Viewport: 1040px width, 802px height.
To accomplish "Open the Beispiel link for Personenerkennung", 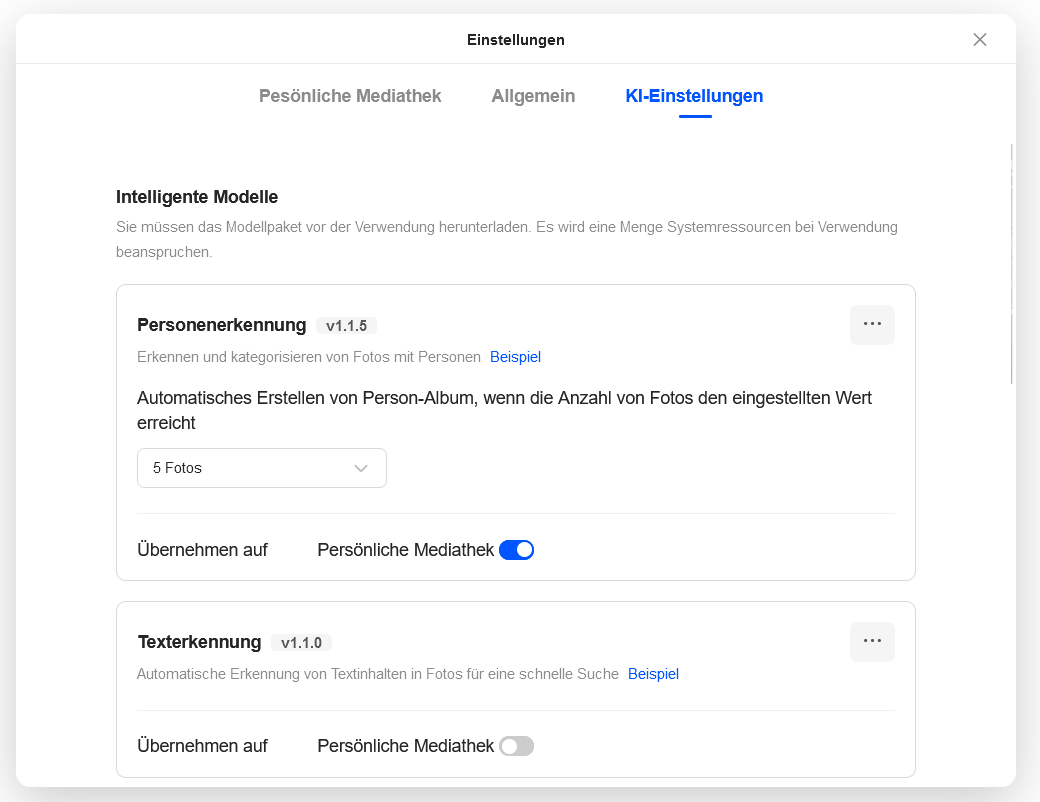I will click(515, 357).
